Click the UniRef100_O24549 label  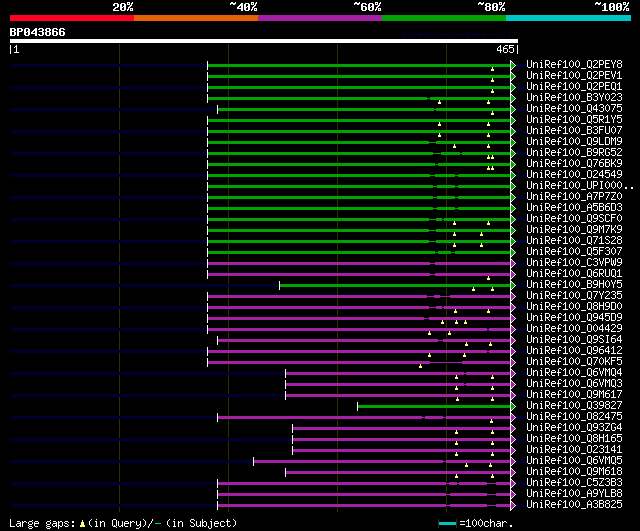[x=574, y=175]
